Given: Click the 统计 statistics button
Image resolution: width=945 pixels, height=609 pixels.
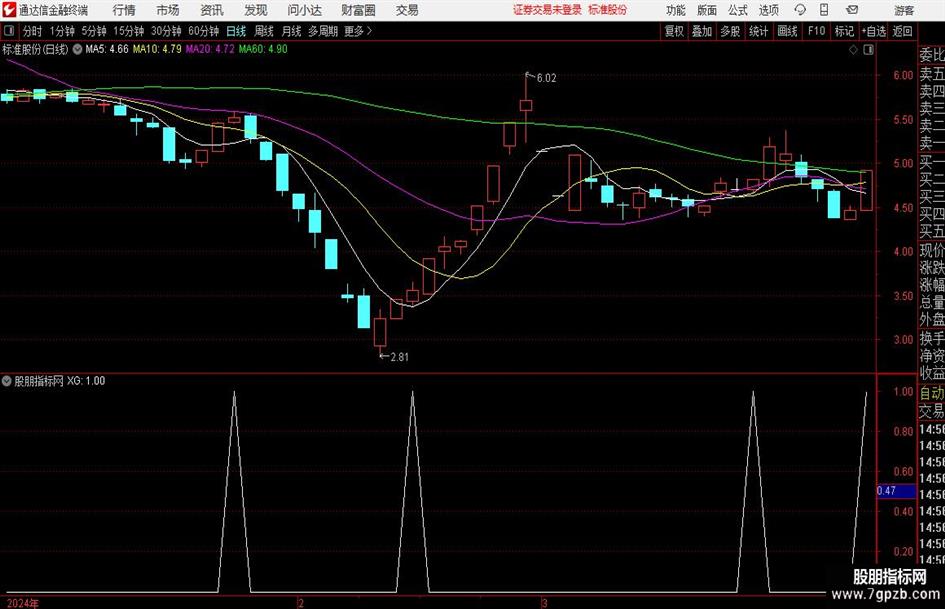Looking at the screenshot, I should tap(758, 31).
